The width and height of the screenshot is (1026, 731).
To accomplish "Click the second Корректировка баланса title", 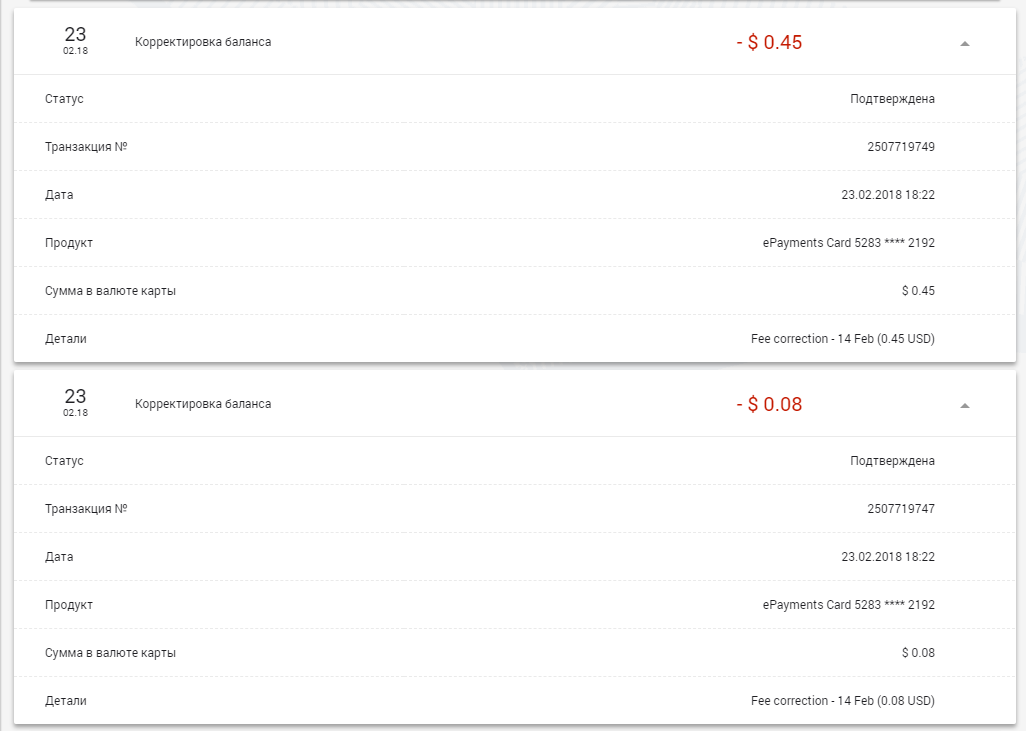I will (203, 404).
